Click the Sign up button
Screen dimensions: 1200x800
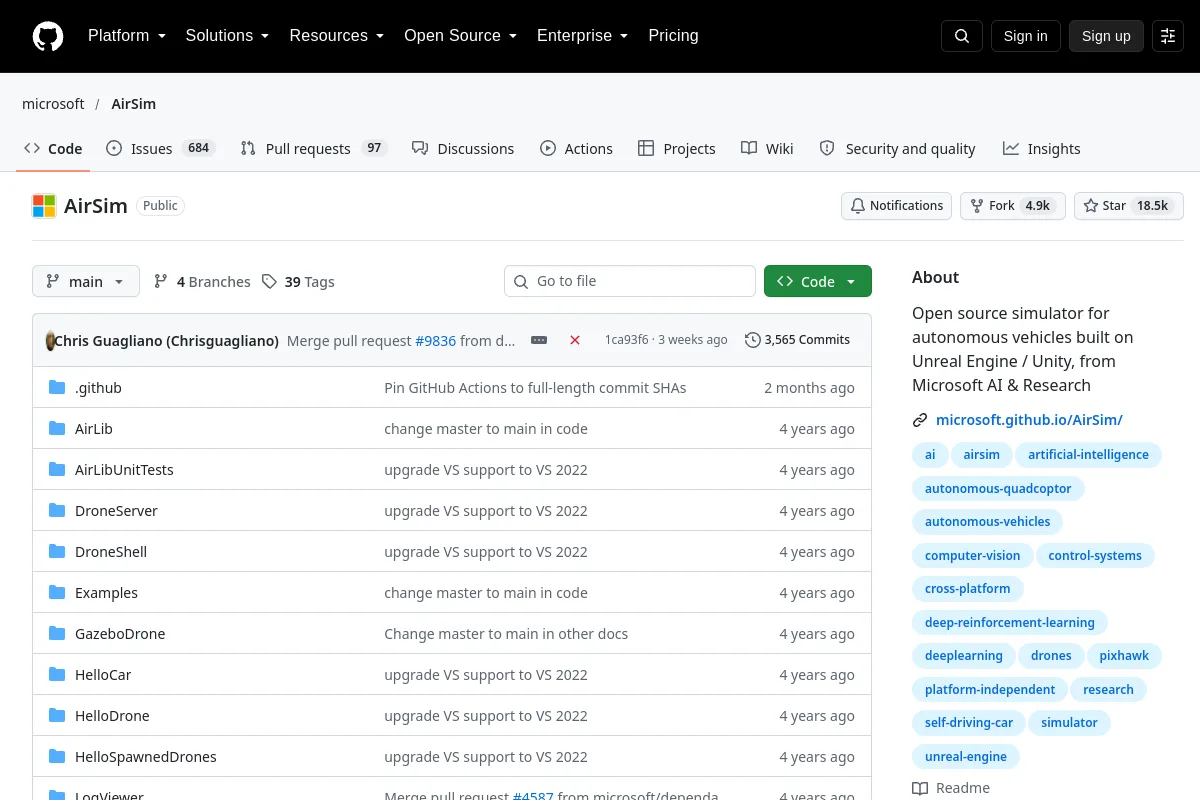point(1106,36)
